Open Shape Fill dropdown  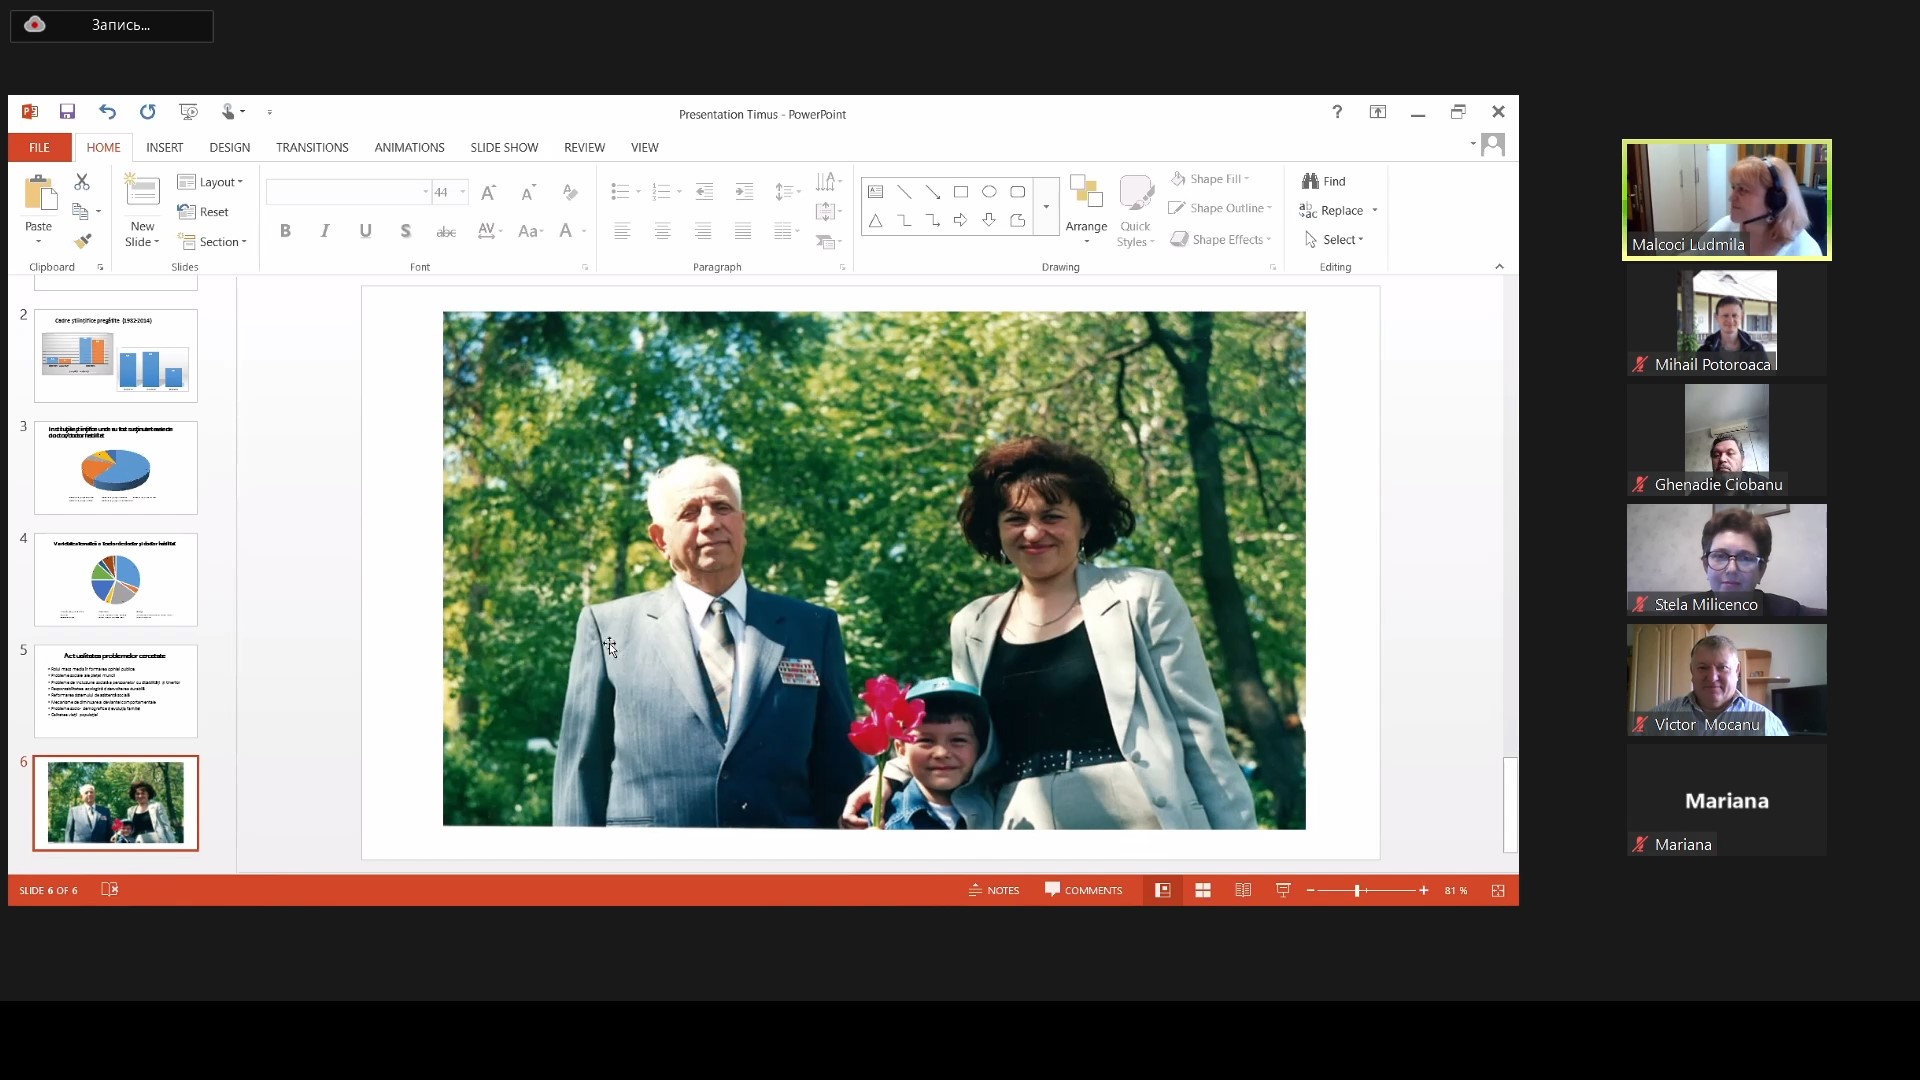(1210, 179)
